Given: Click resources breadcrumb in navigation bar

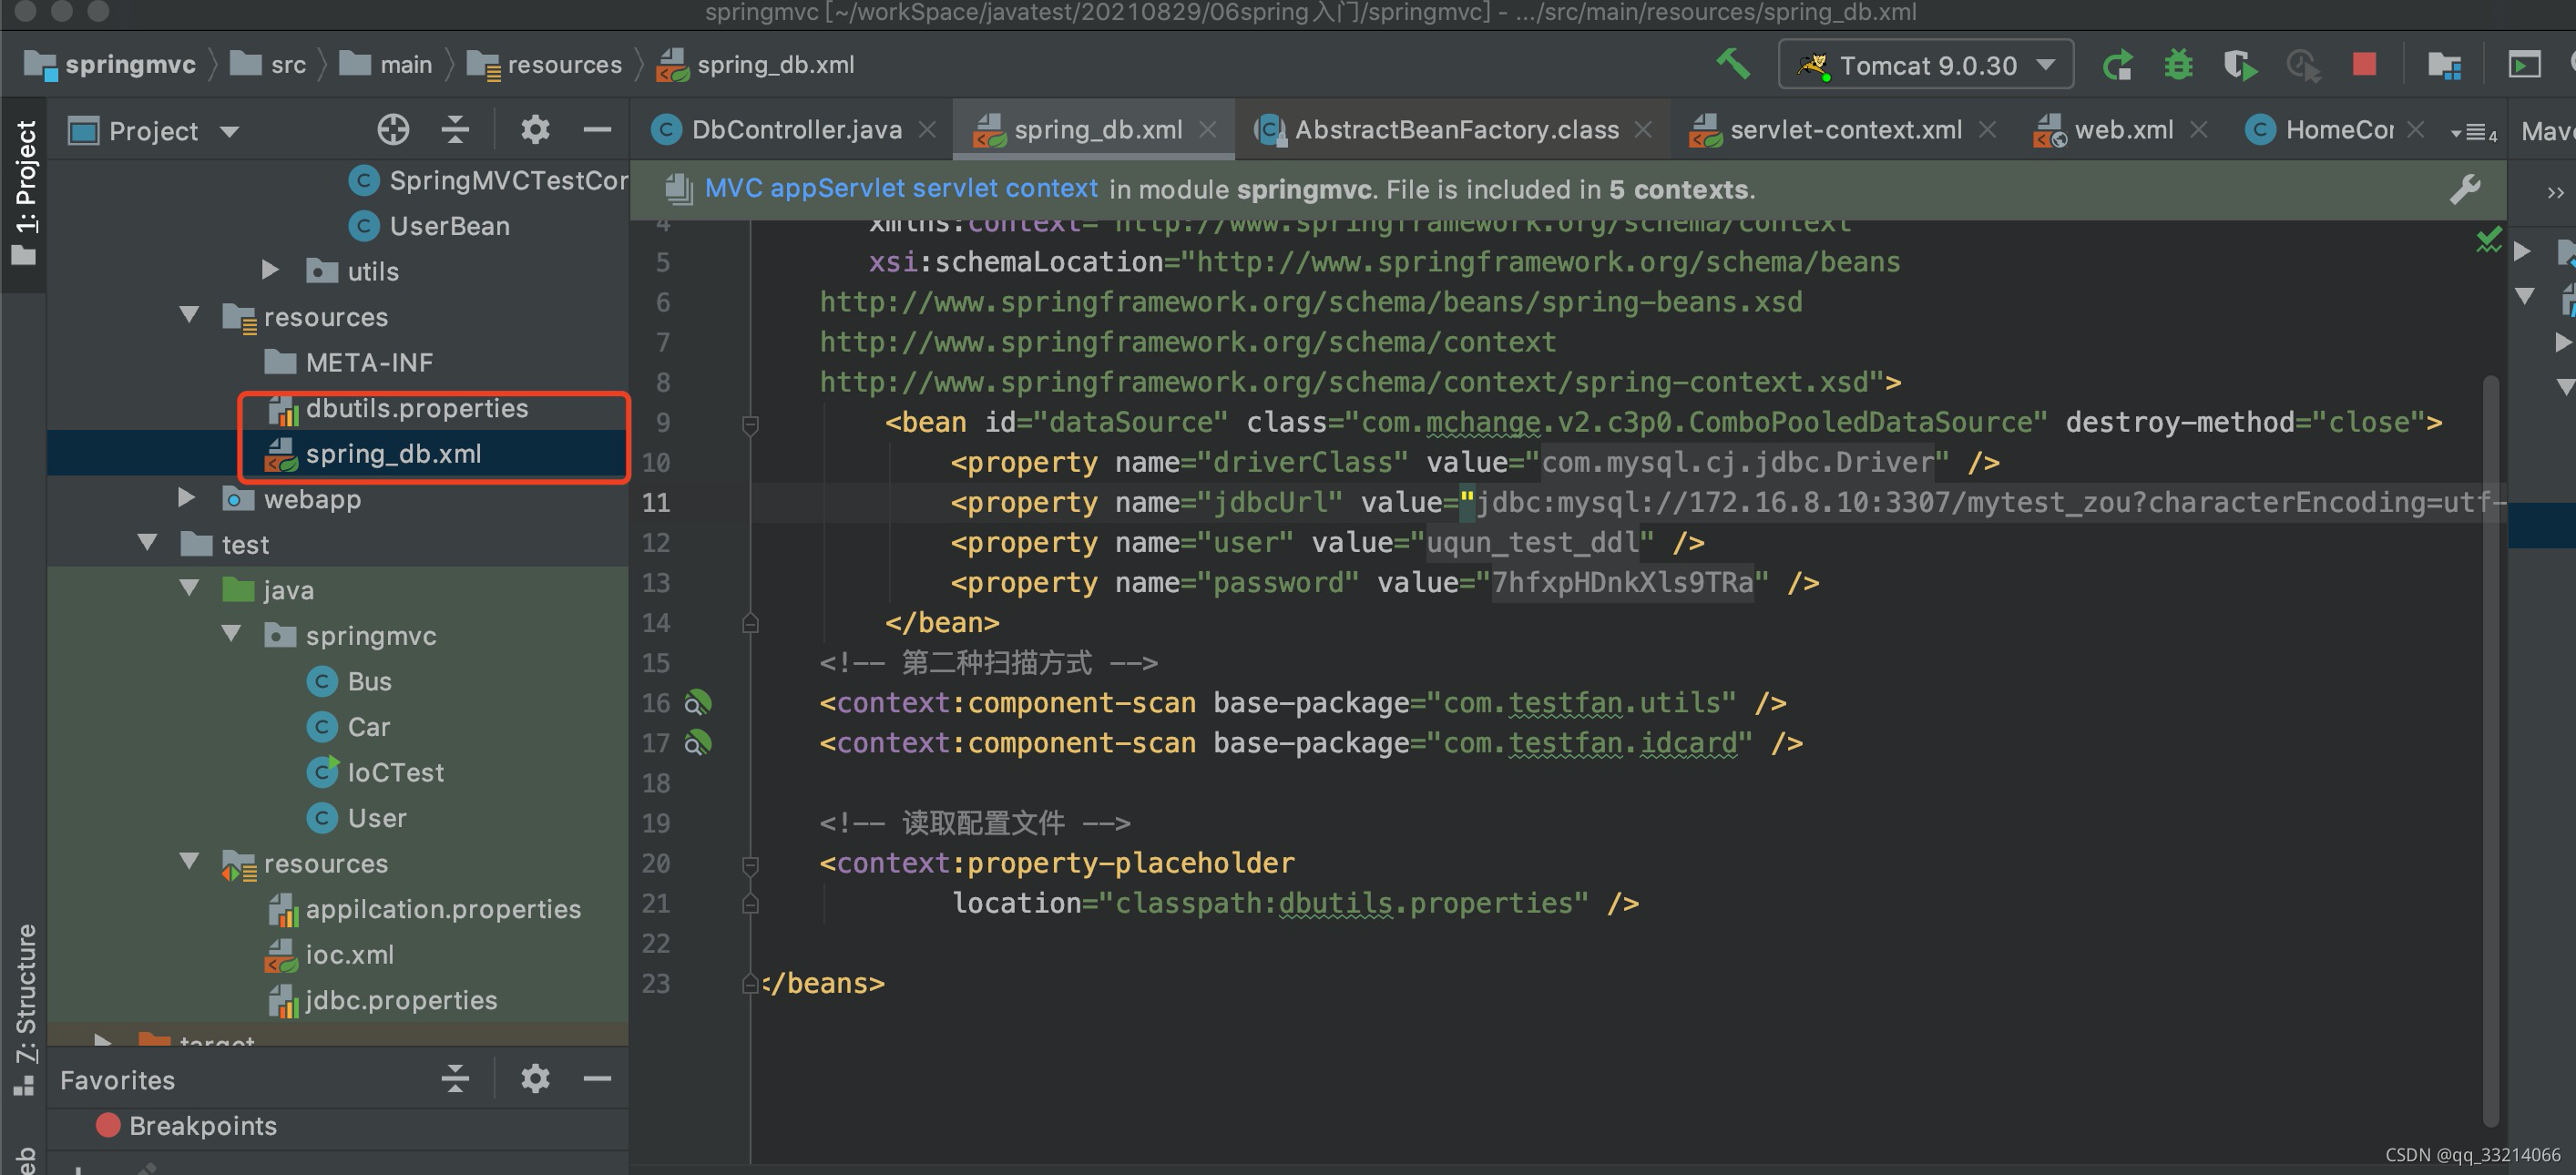Looking at the screenshot, I should pos(544,64).
